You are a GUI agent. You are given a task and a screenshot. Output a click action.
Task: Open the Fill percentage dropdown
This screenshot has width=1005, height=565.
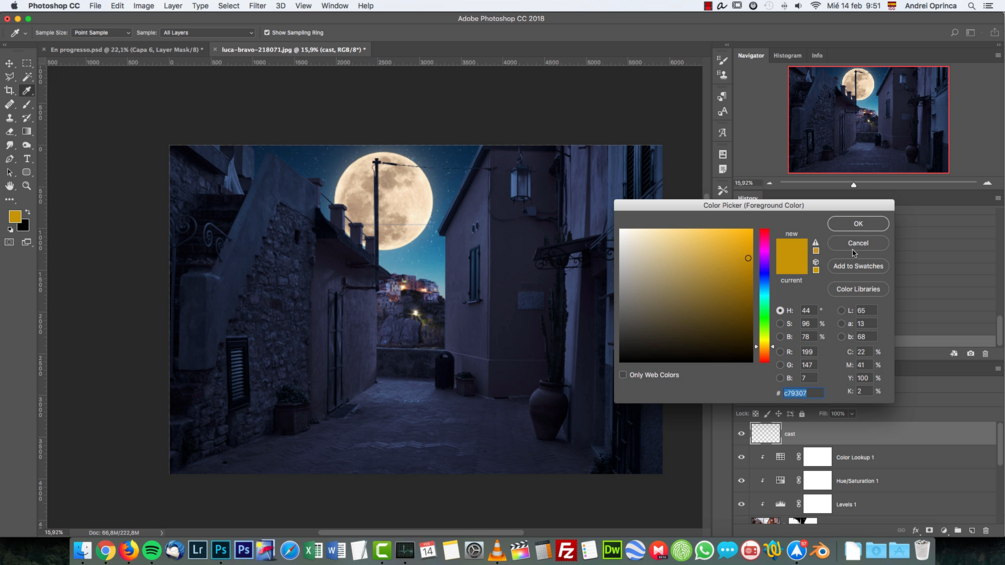point(852,414)
